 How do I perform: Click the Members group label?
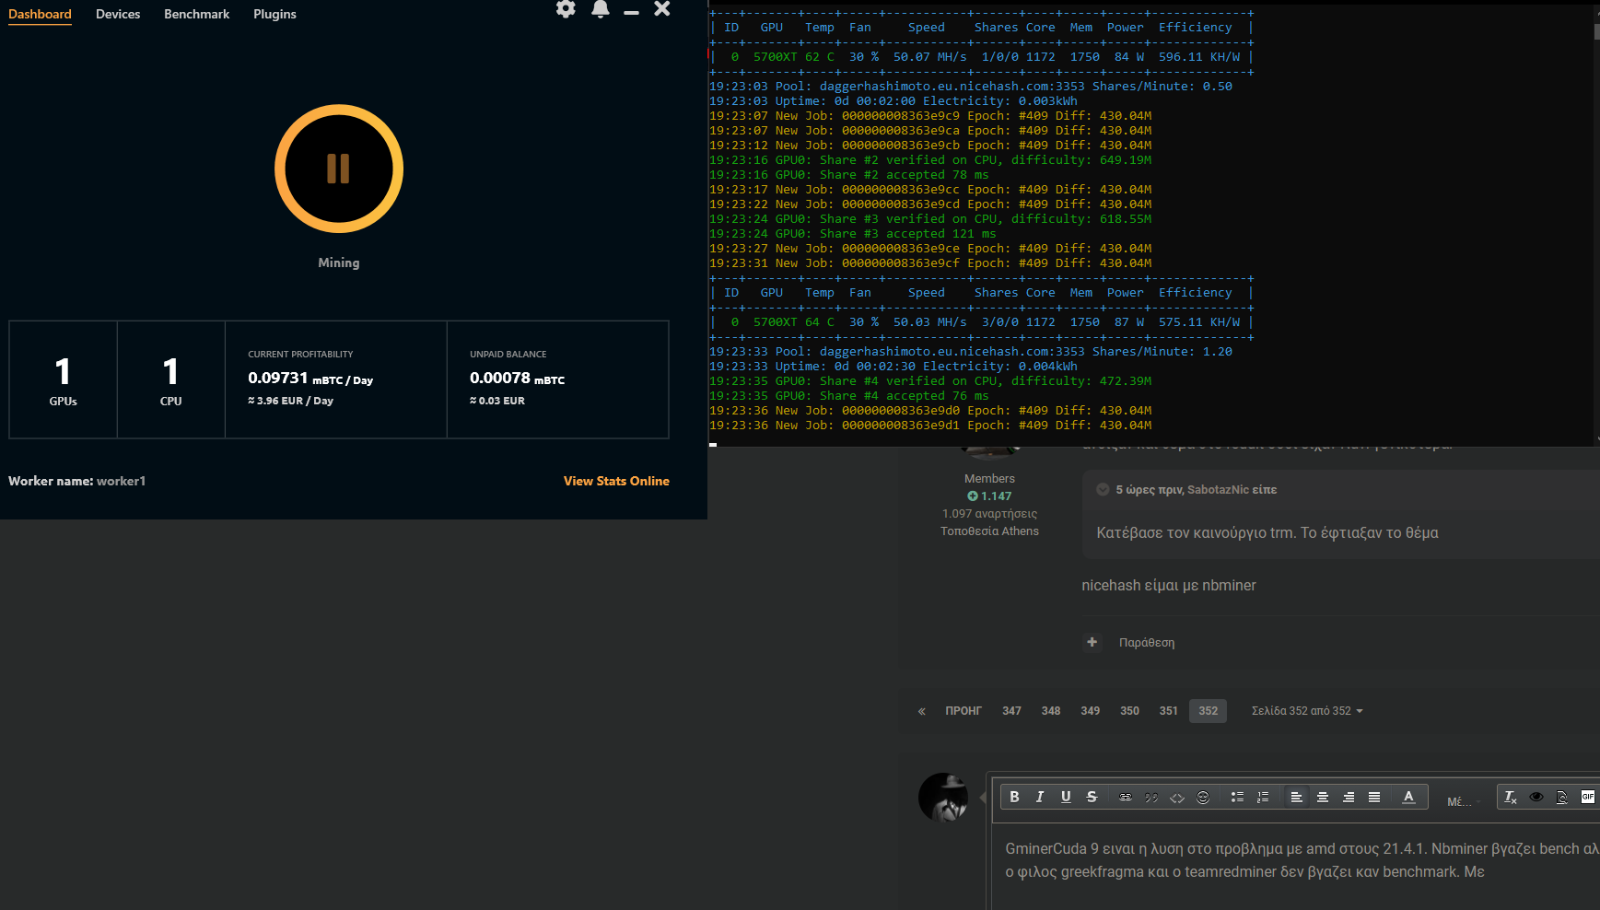pos(989,479)
